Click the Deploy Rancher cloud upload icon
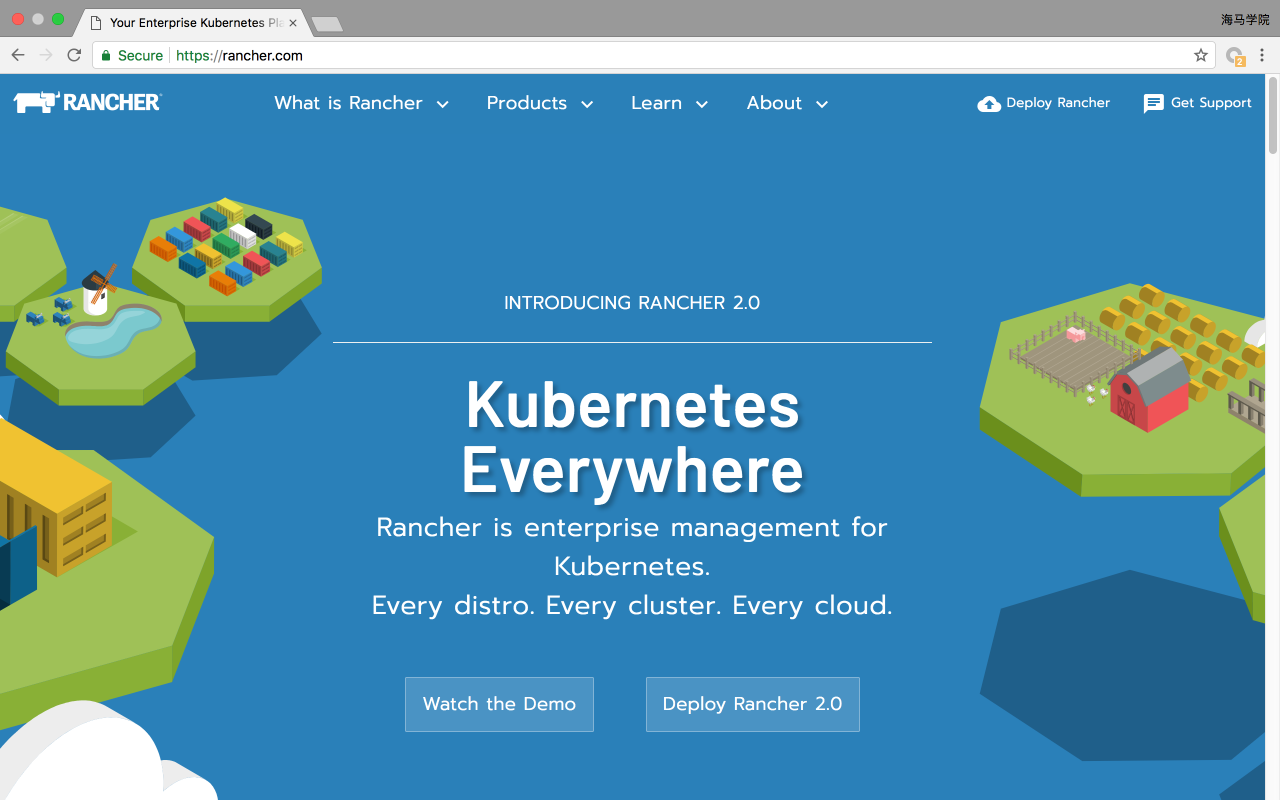The height and width of the screenshot is (800, 1280). [989, 103]
